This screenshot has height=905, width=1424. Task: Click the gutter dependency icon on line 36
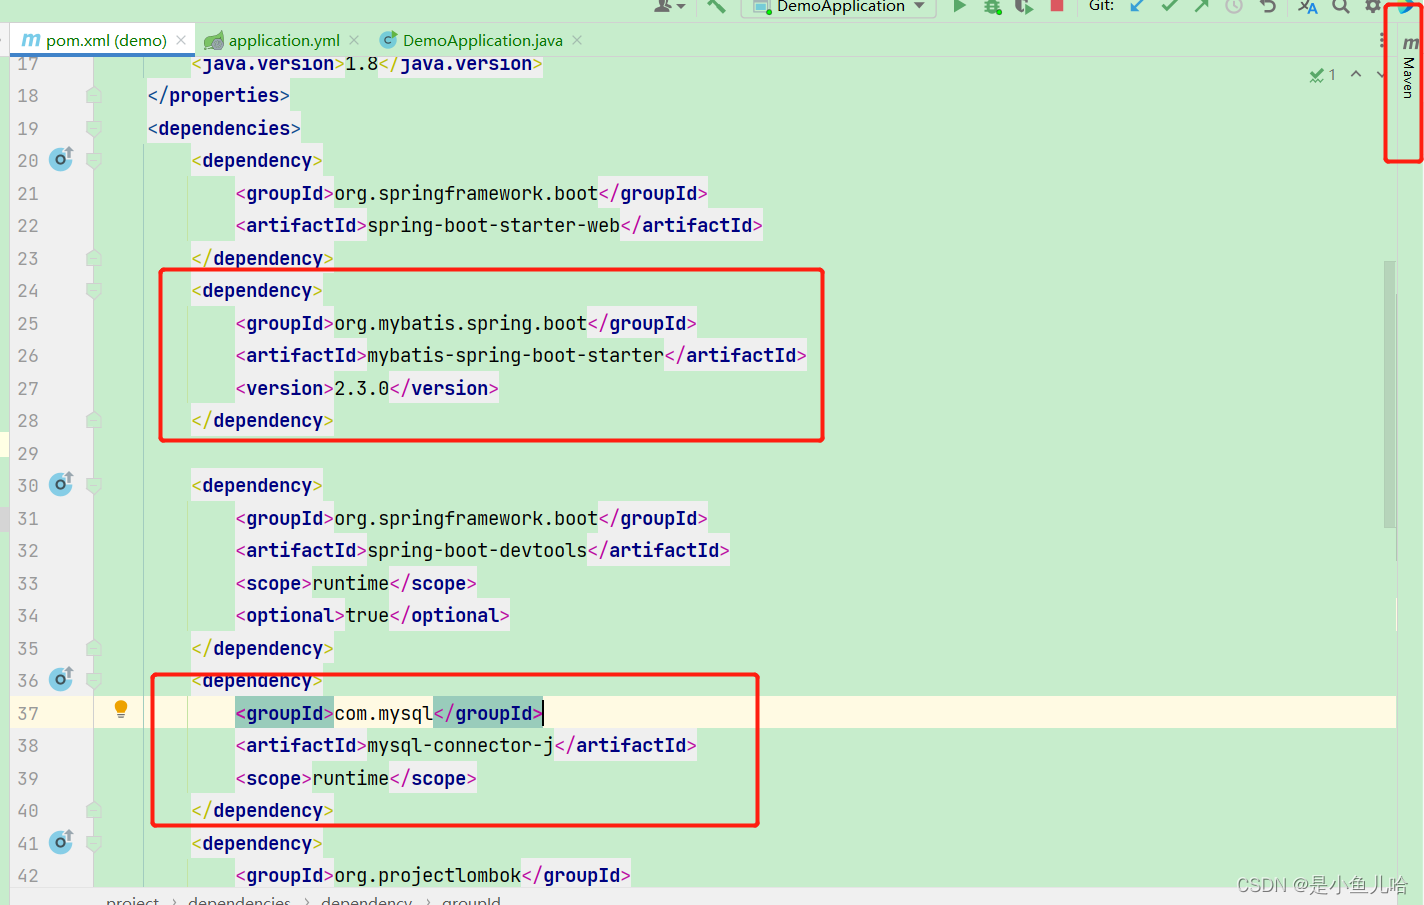pyautogui.click(x=62, y=679)
